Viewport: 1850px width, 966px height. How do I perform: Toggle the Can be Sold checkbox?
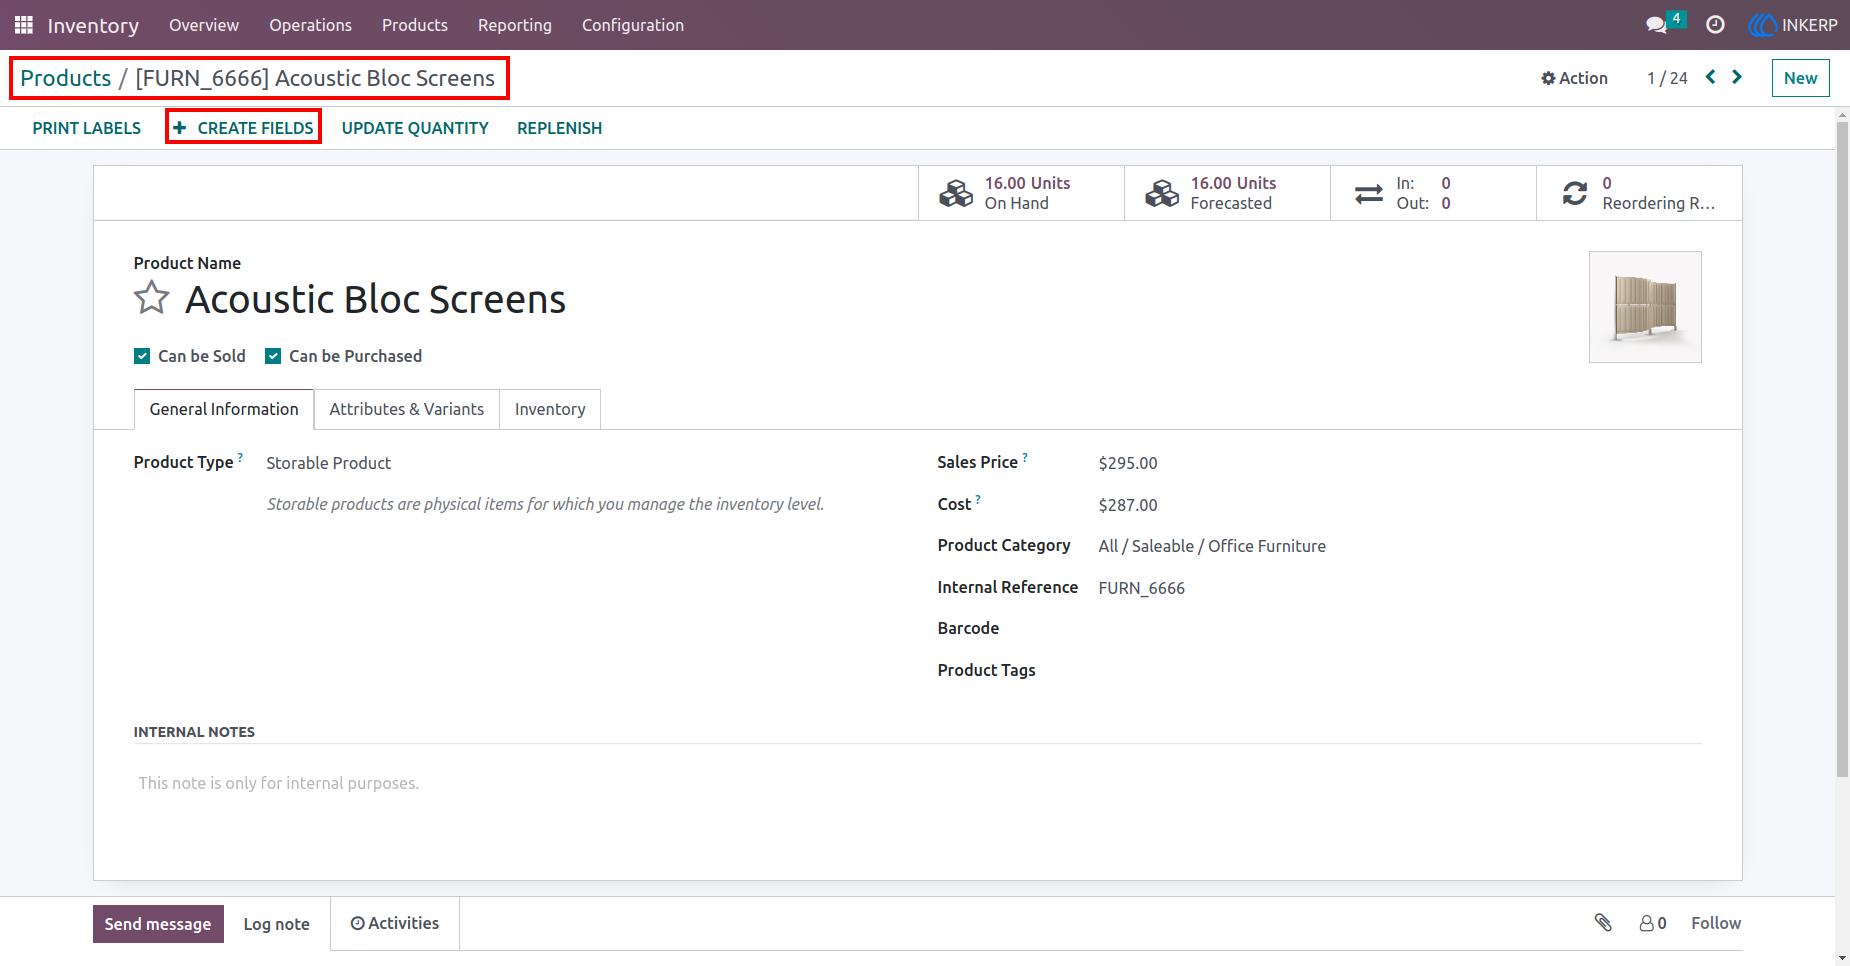pyautogui.click(x=142, y=356)
